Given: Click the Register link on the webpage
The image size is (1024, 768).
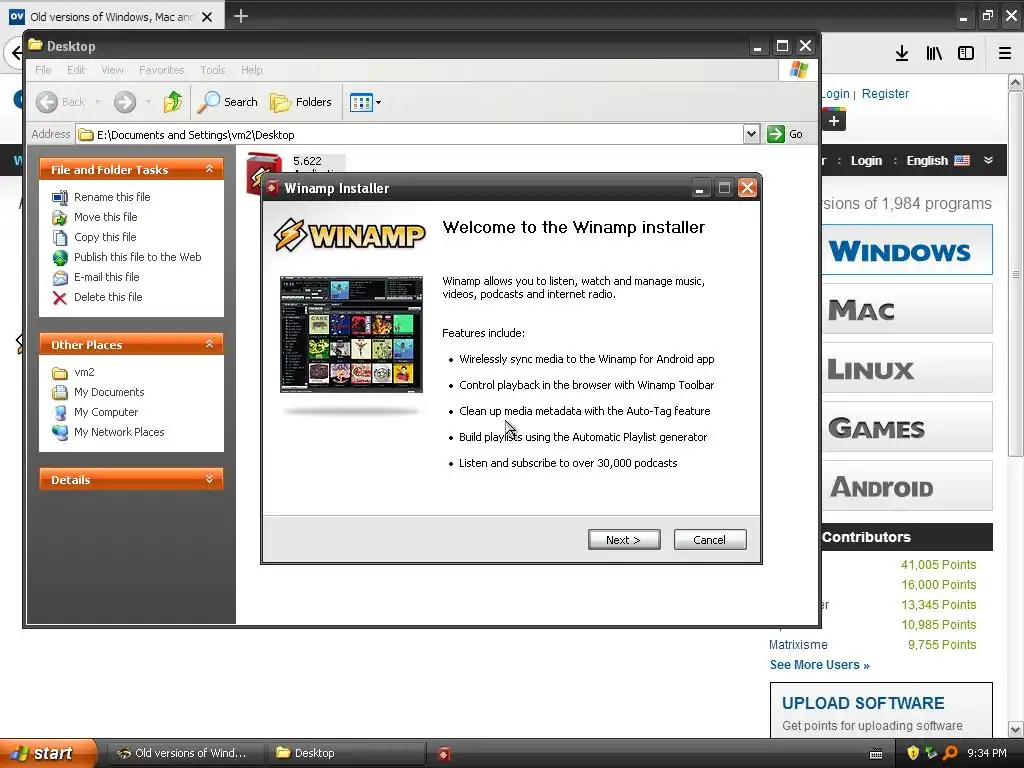Looking at the screenshot, I should (885, 93).
